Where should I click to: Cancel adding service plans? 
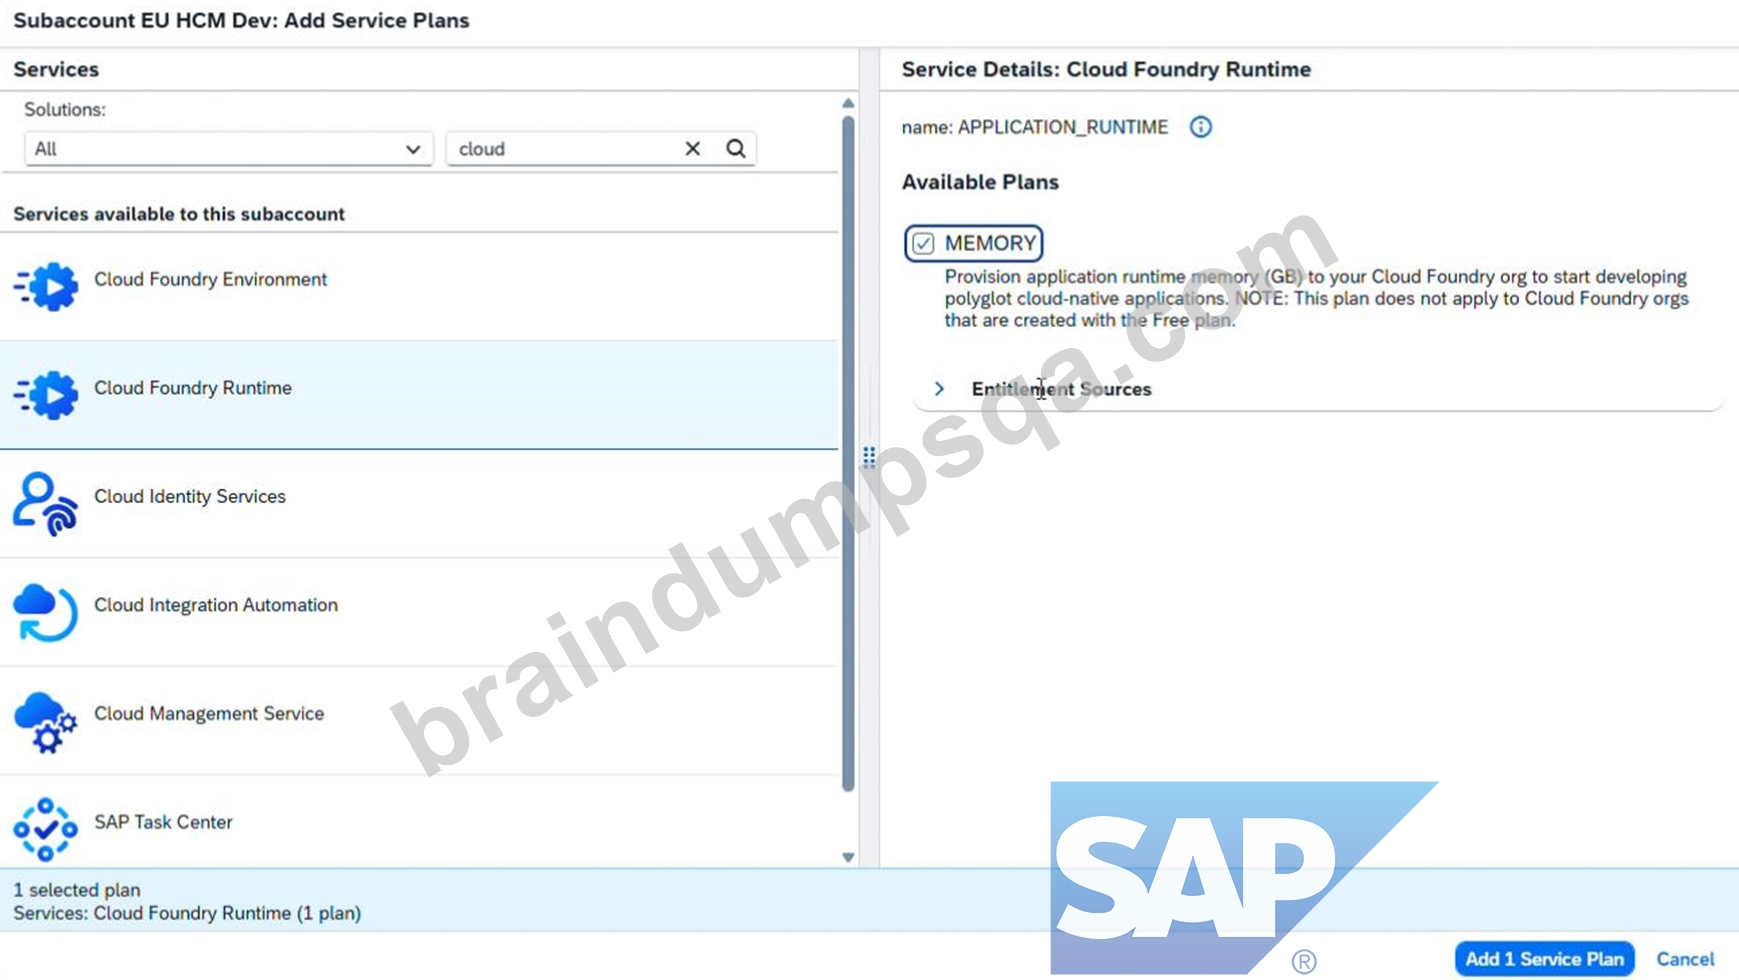(x=1685, y=959)
